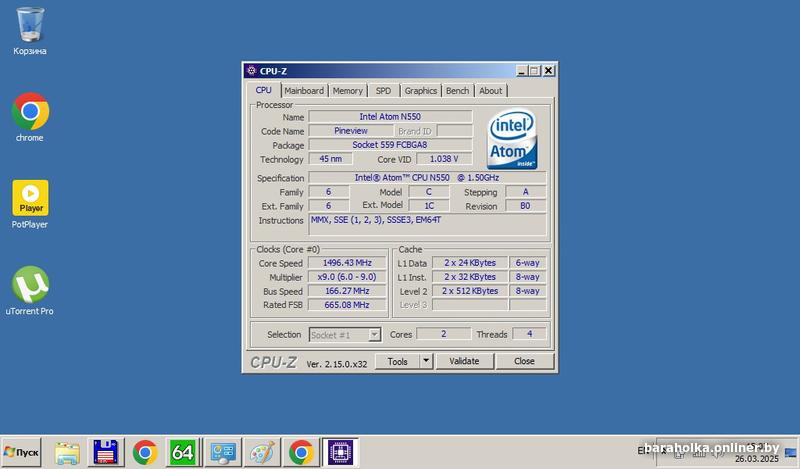The image size is (800, 469).
Task: Open Chrome taskbar icon beside the floppy disk
Action: (145, 452)
